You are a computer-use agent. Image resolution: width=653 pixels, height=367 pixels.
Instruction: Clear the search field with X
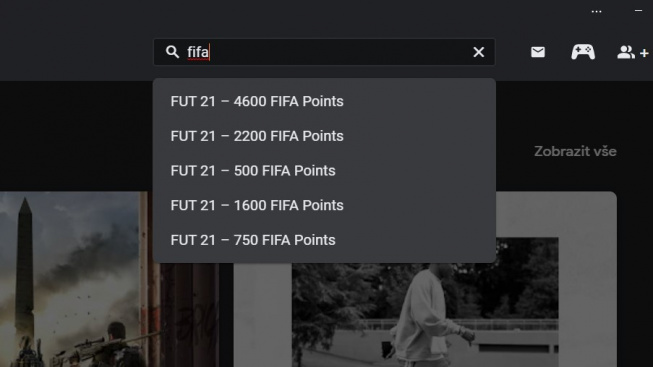click(x=479, y=52)
